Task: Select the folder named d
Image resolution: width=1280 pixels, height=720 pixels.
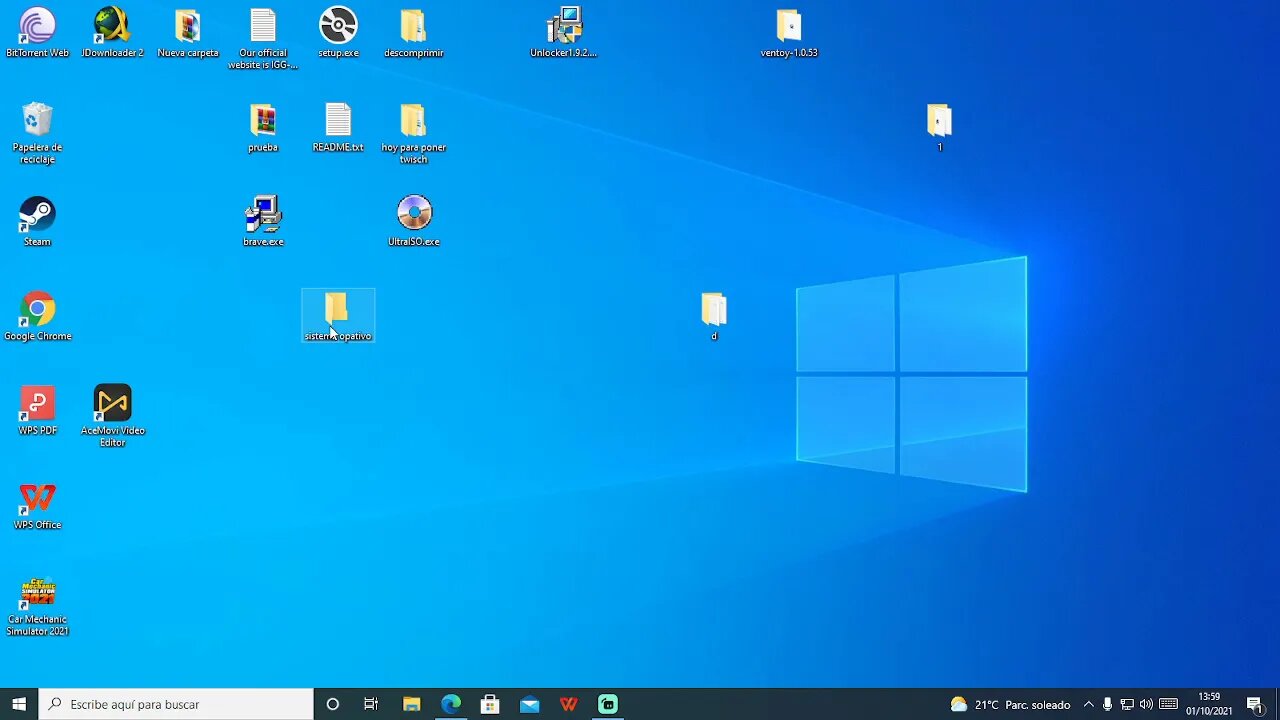Action: pos(714,316)
